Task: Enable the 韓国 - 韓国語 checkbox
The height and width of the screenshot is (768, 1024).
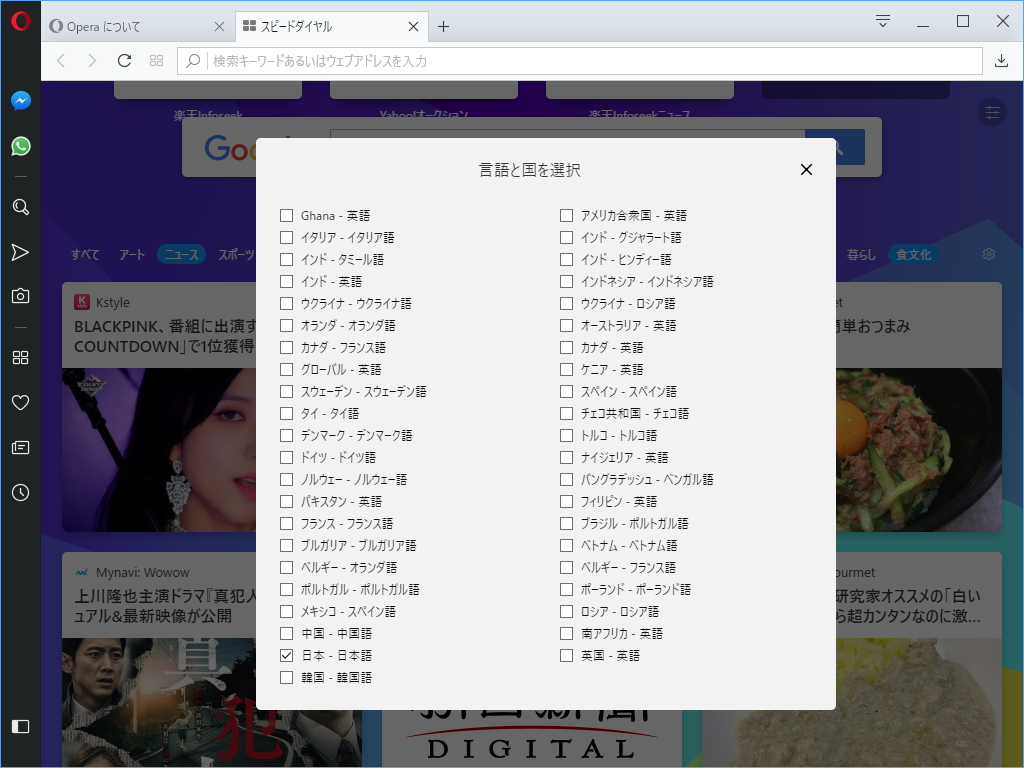Action: click(x=286, y=677)
